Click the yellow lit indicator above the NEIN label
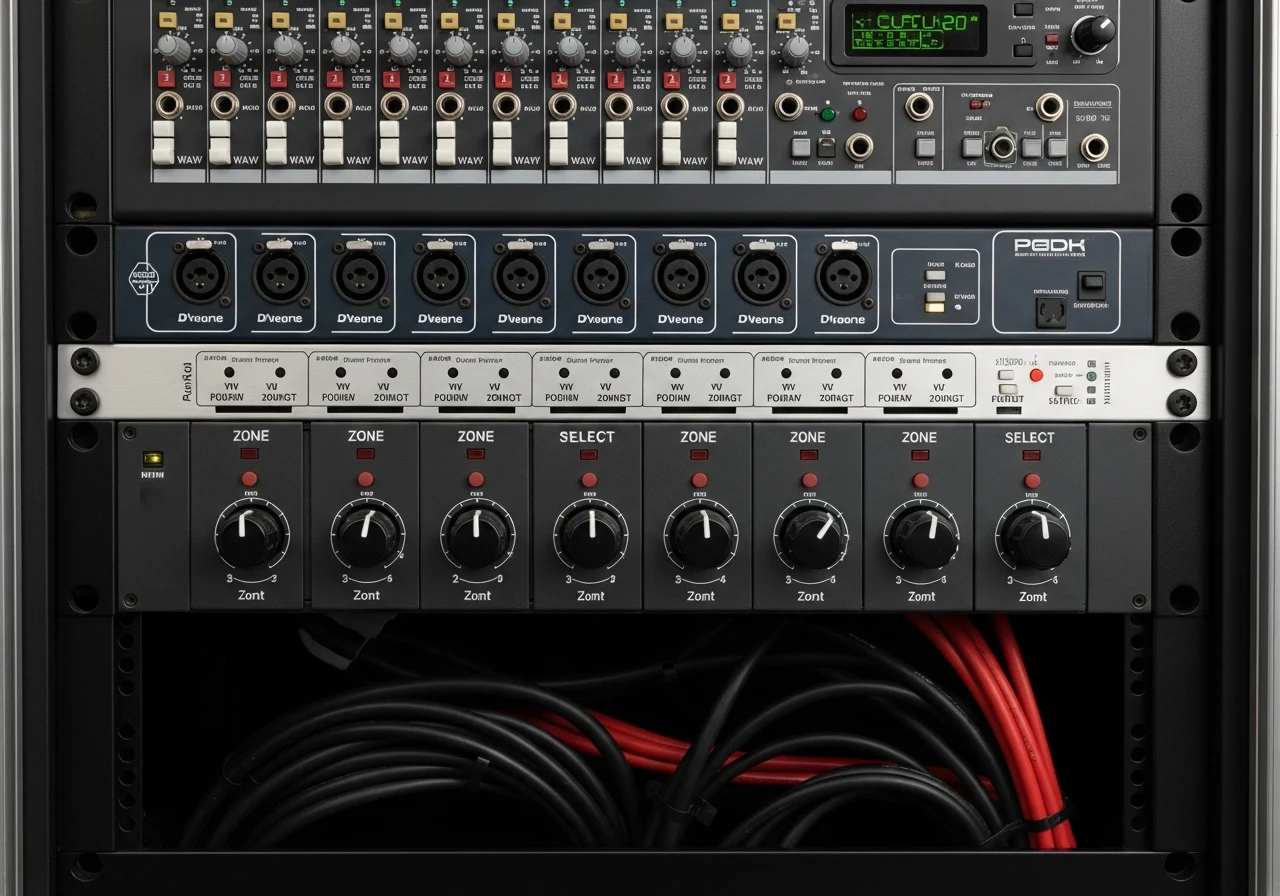The image size is (1280, 896). (153, 459)
